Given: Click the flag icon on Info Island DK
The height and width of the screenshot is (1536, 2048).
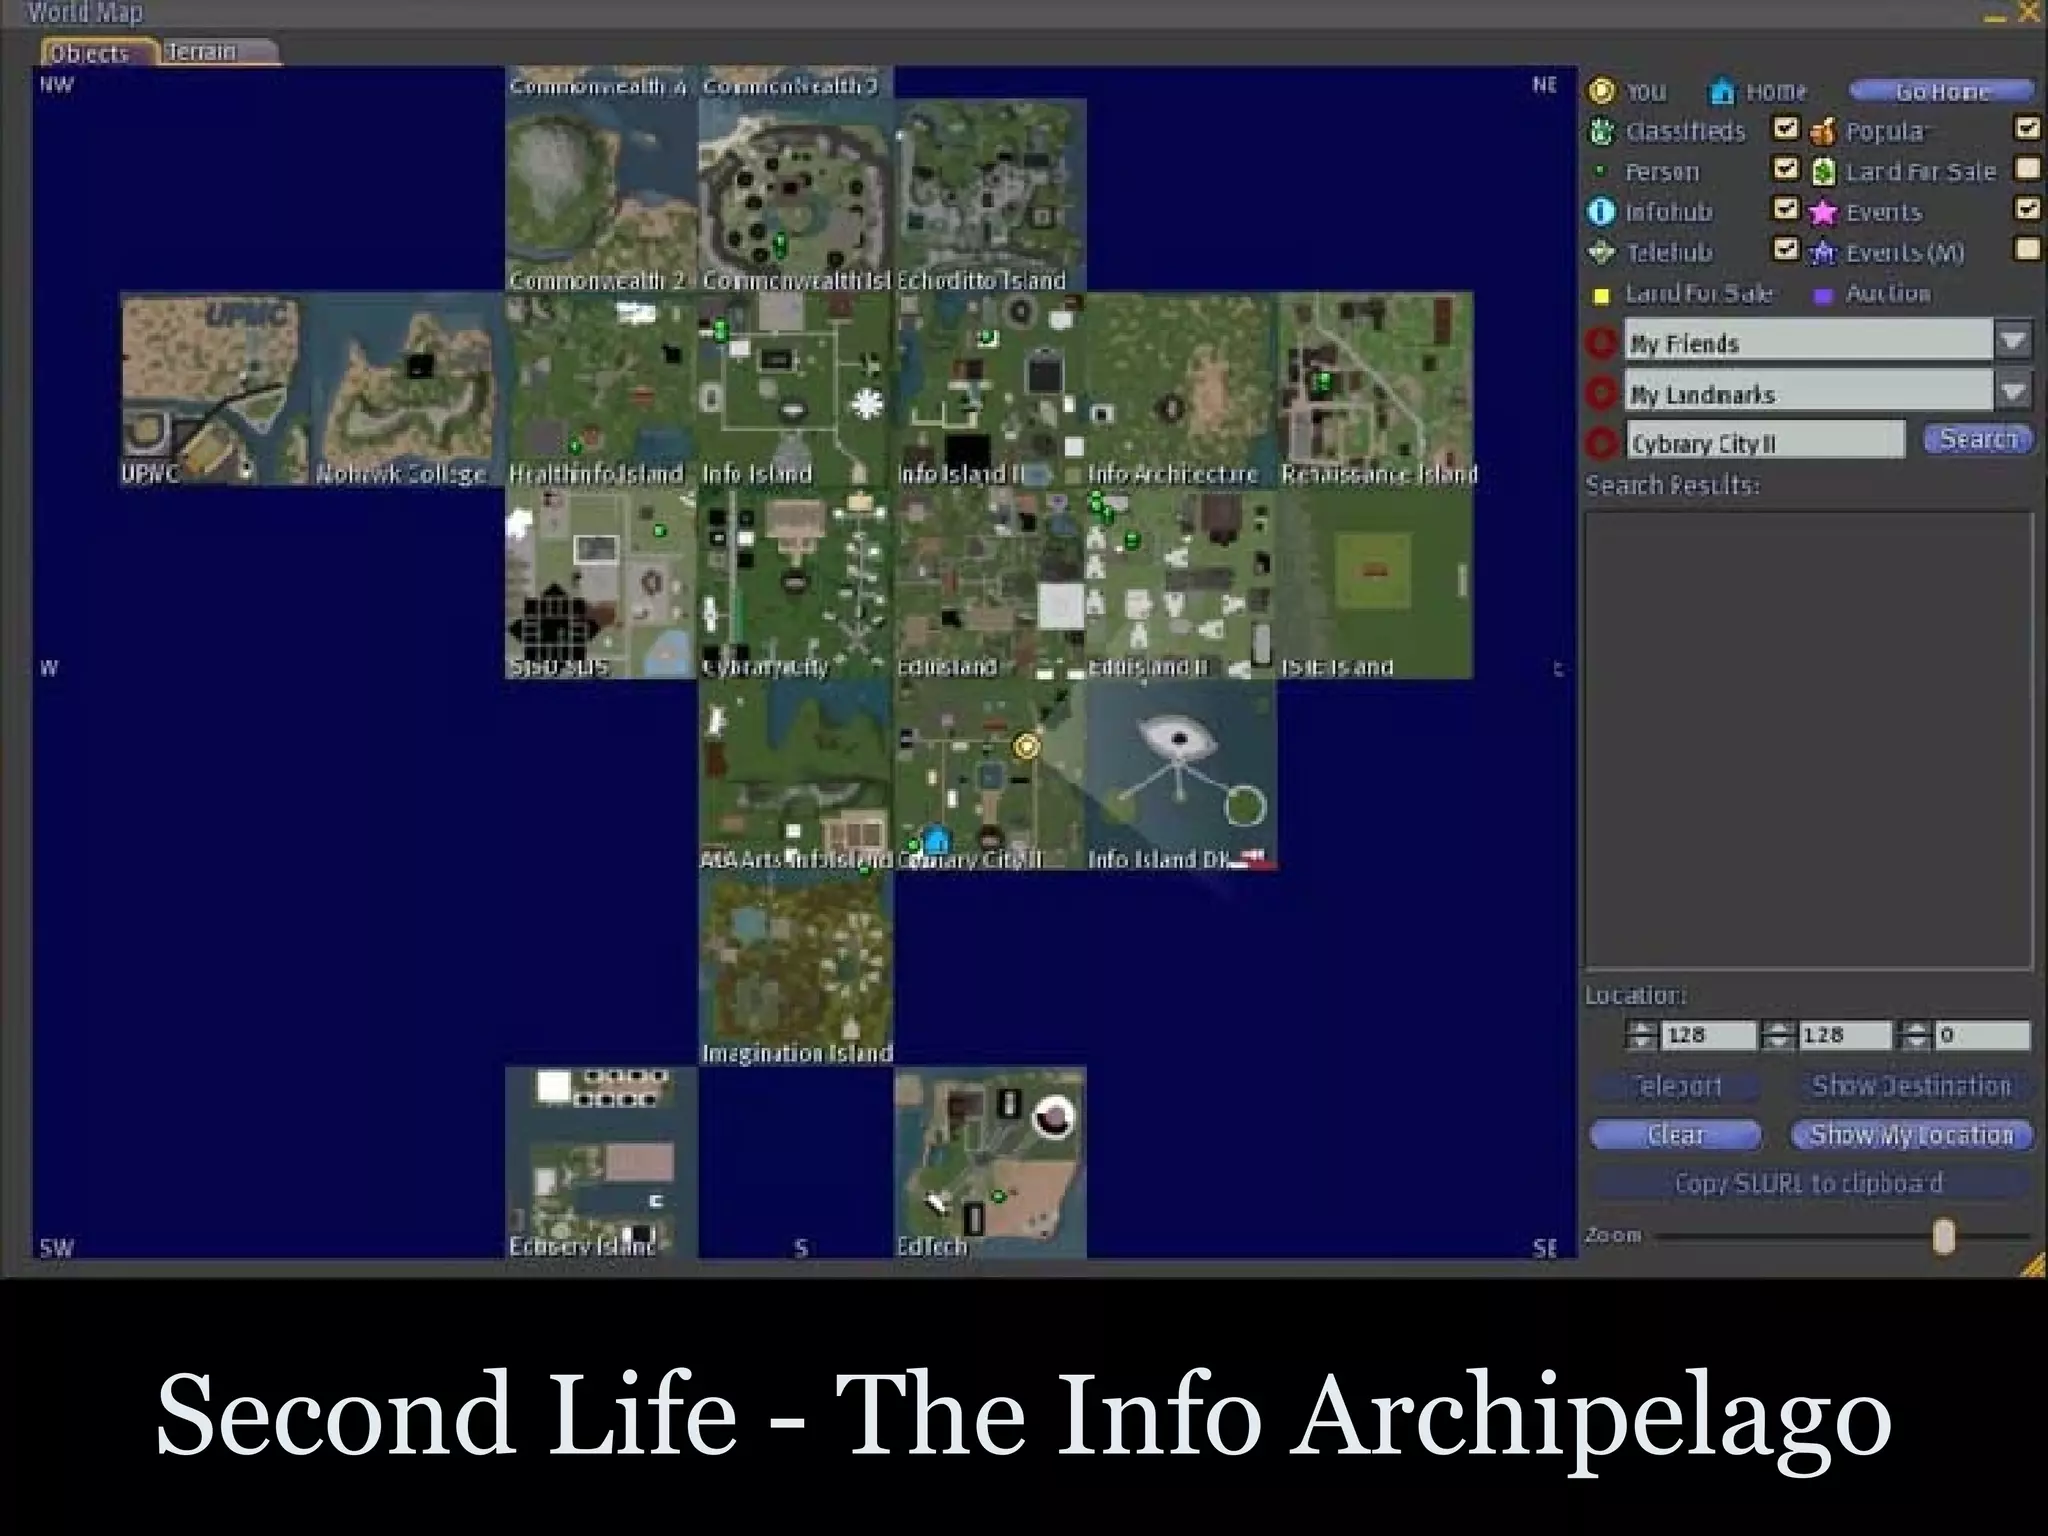Looking at the screenshot, I should click(x=1252, y=859).
